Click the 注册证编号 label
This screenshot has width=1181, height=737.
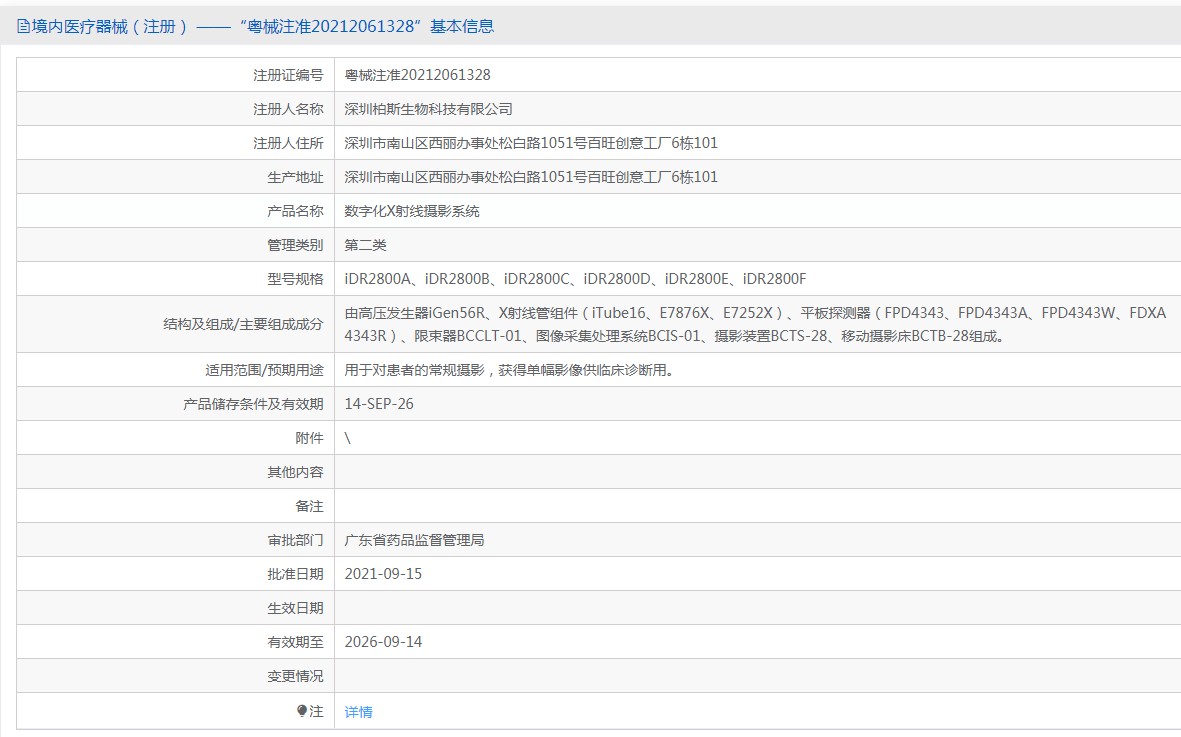[288, 75]
